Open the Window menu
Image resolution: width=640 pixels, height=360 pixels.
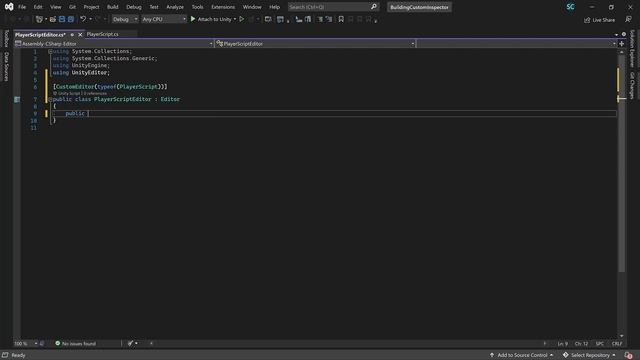click(x=252, y=7)
